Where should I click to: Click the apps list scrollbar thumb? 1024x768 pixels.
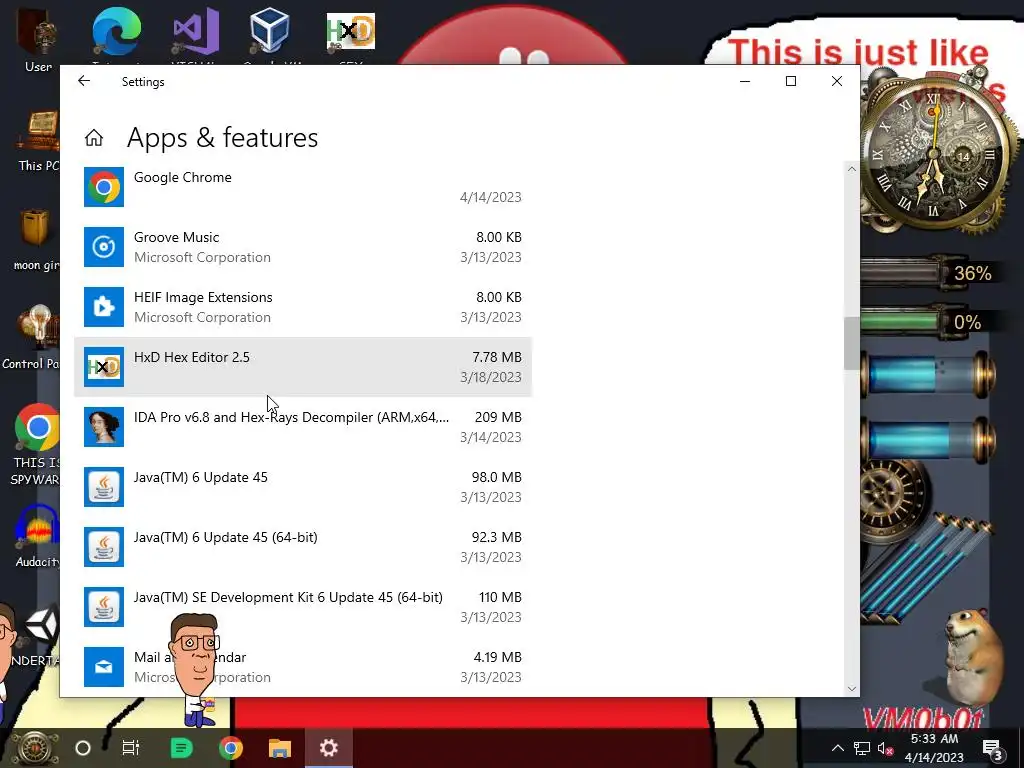tap(852, 344)
